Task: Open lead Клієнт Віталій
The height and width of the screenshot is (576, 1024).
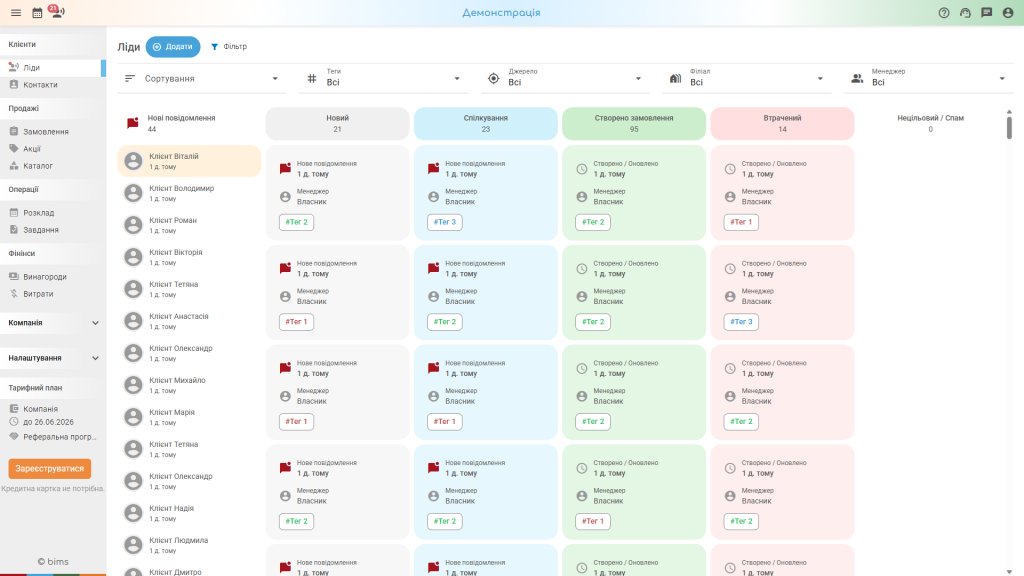Action: click(189, 161)
